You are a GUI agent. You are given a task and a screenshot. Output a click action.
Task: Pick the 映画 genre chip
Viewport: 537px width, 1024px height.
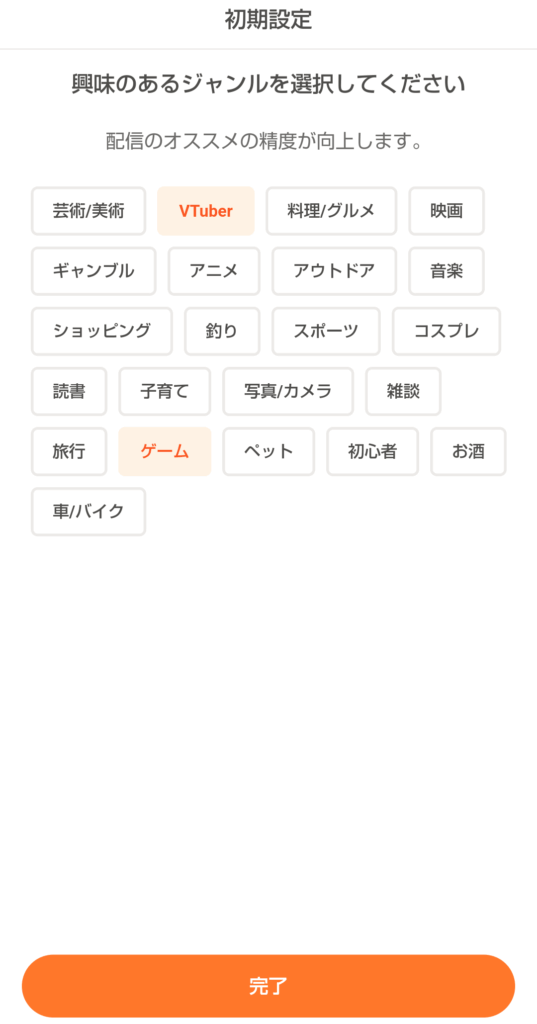pos(447,211)
